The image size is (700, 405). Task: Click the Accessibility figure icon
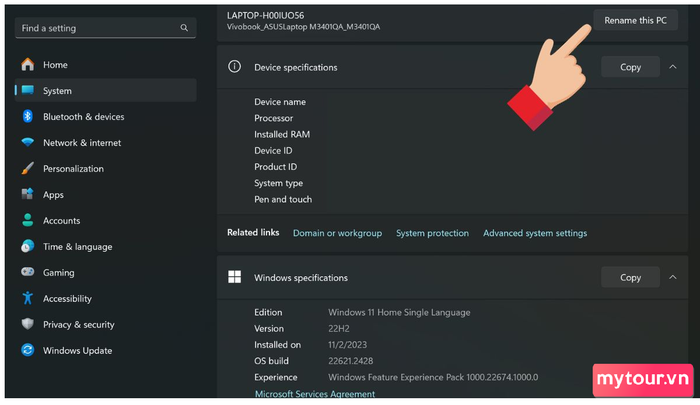point(28,298)
